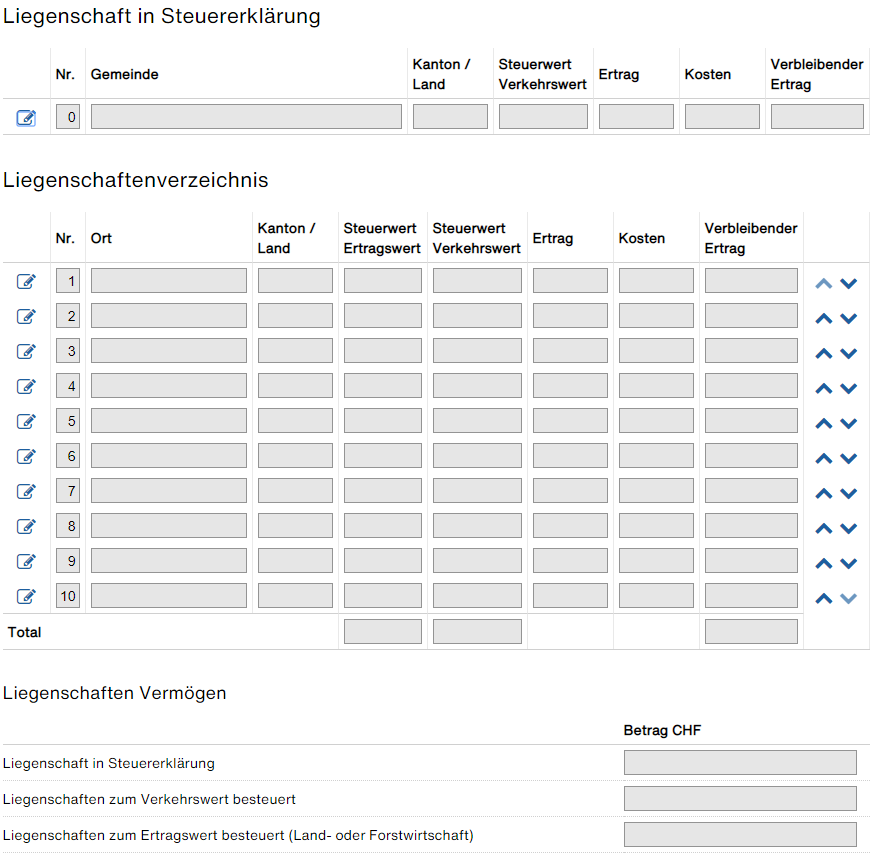Click Kanton / Land field in row 2
887x855 pixels.
(x=295, y=316)
